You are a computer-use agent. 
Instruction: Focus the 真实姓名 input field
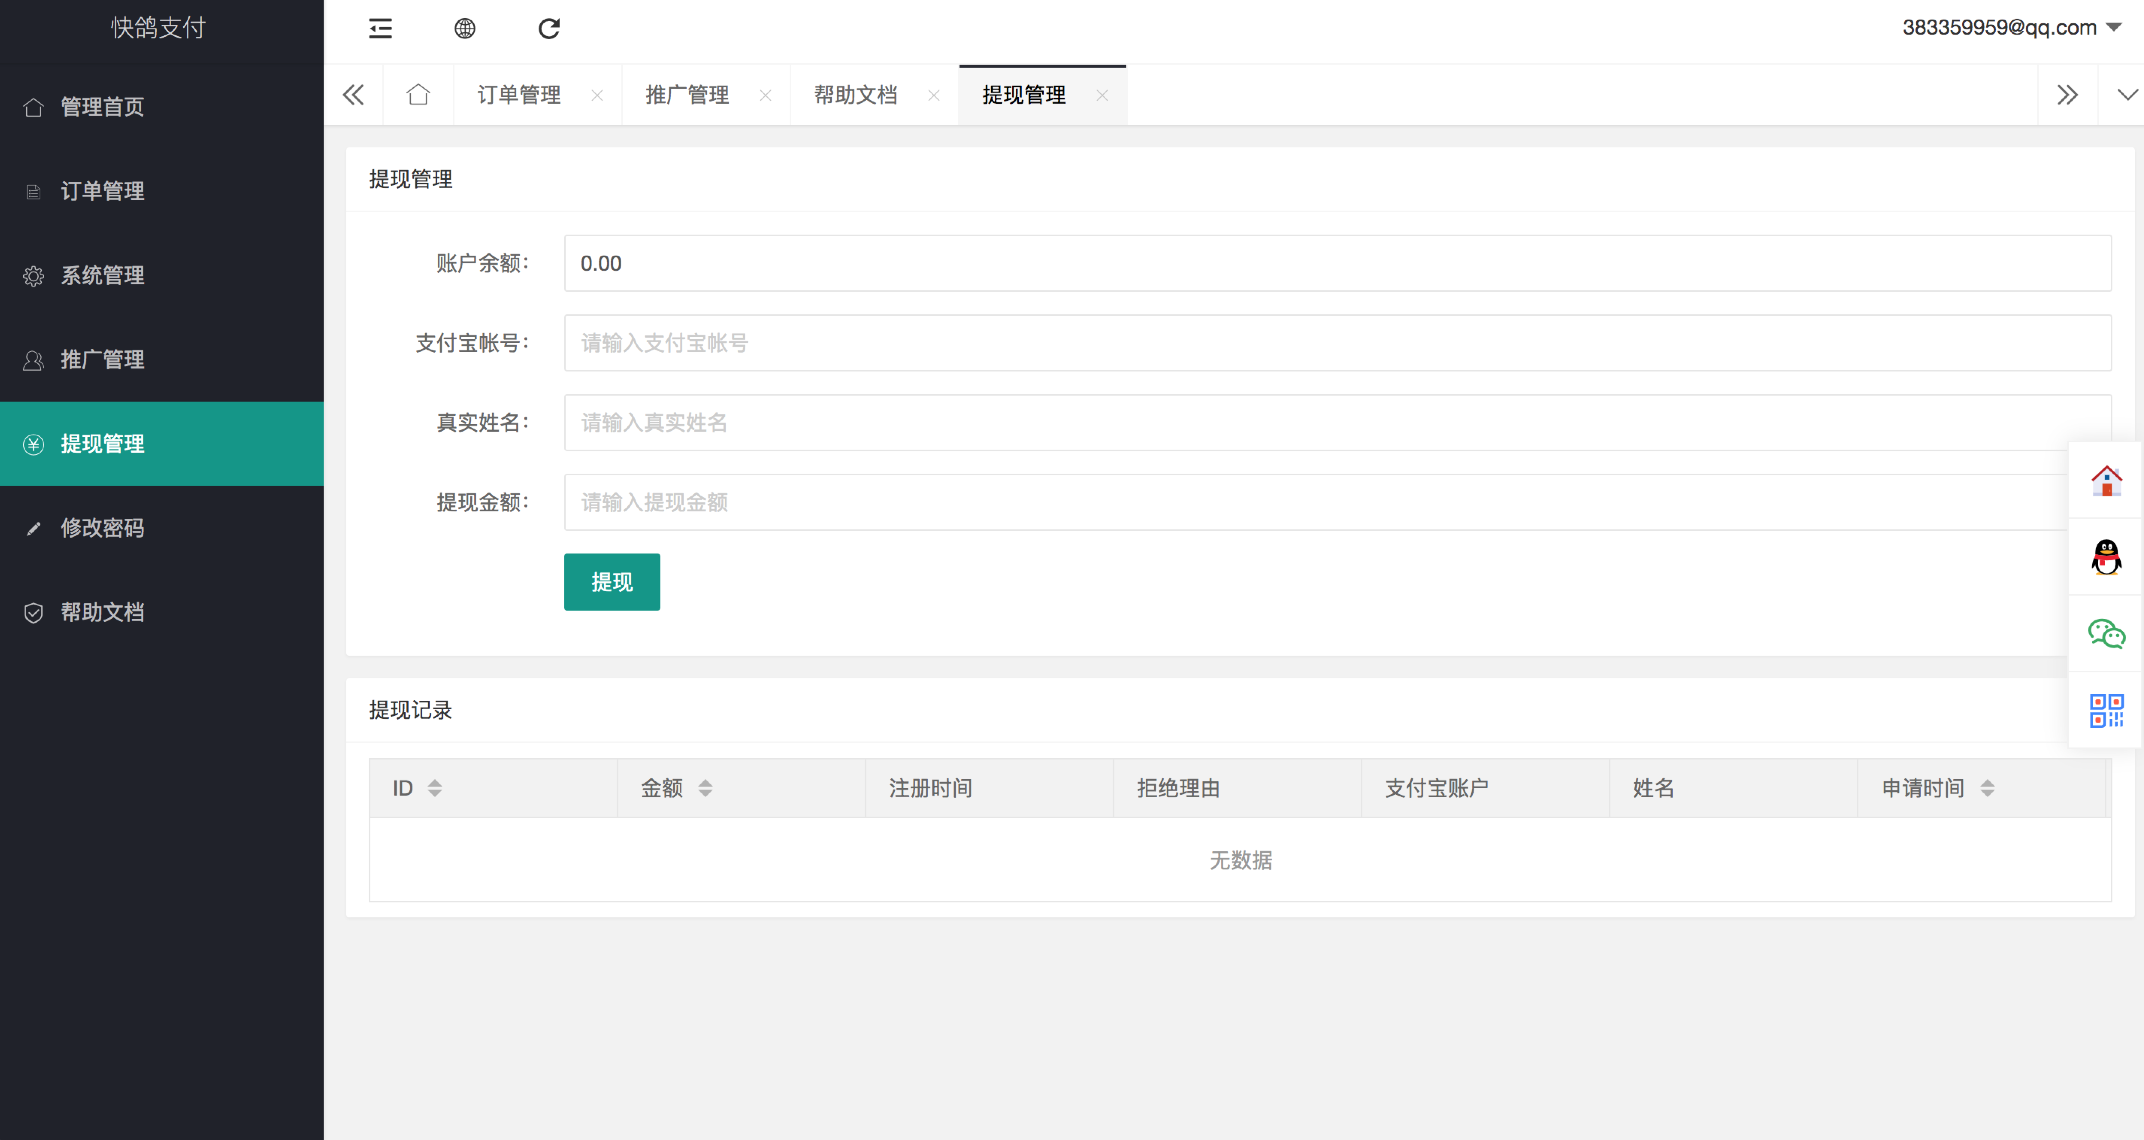tap(1337, 422)
